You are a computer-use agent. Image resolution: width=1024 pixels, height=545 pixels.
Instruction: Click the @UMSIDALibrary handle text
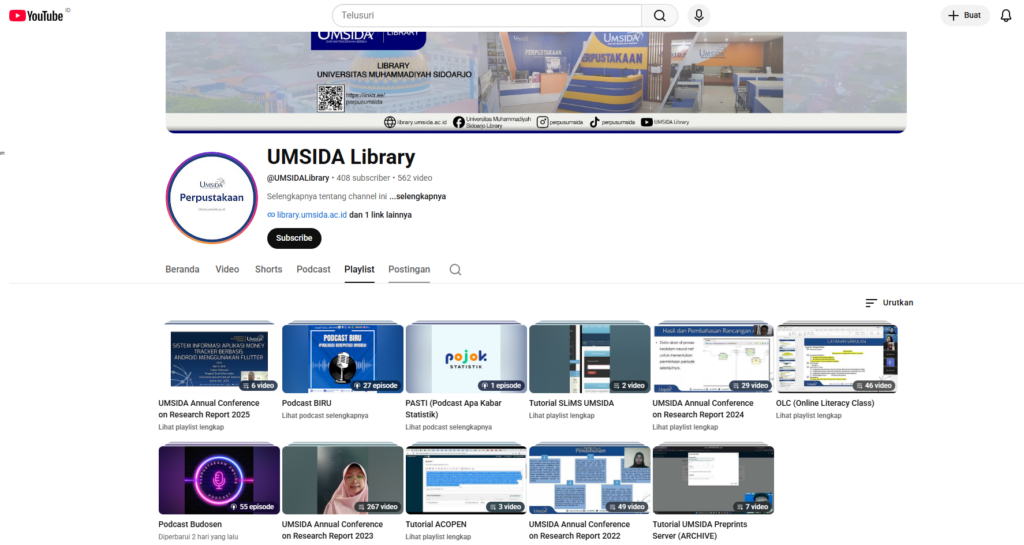tap(298, 178)
